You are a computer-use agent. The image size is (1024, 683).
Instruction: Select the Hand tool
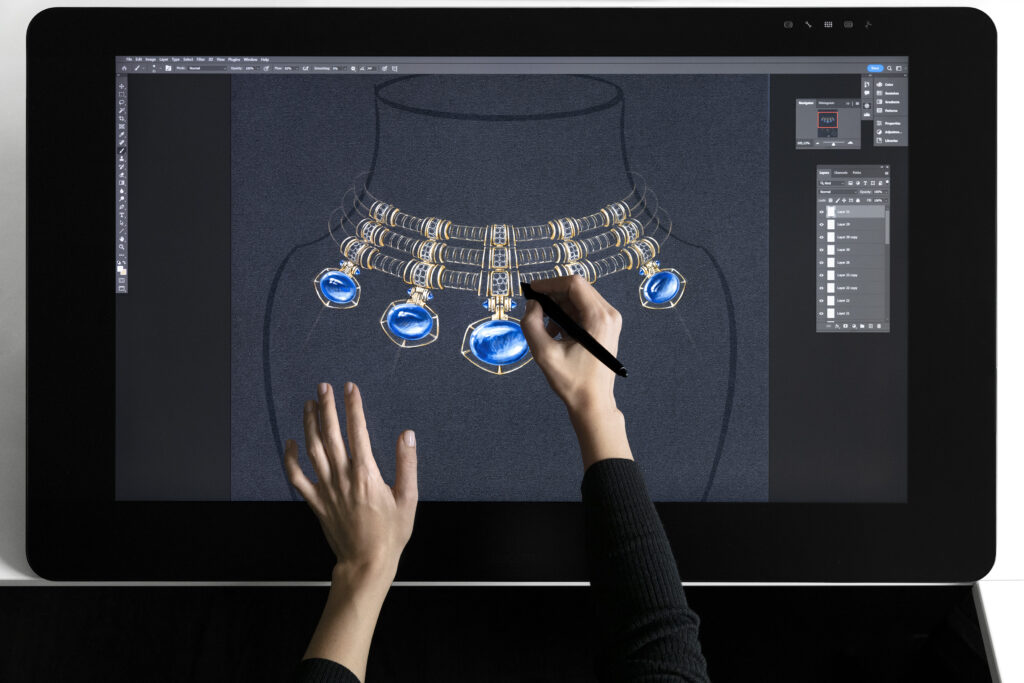pyautogui.click(x=122, y=238)
